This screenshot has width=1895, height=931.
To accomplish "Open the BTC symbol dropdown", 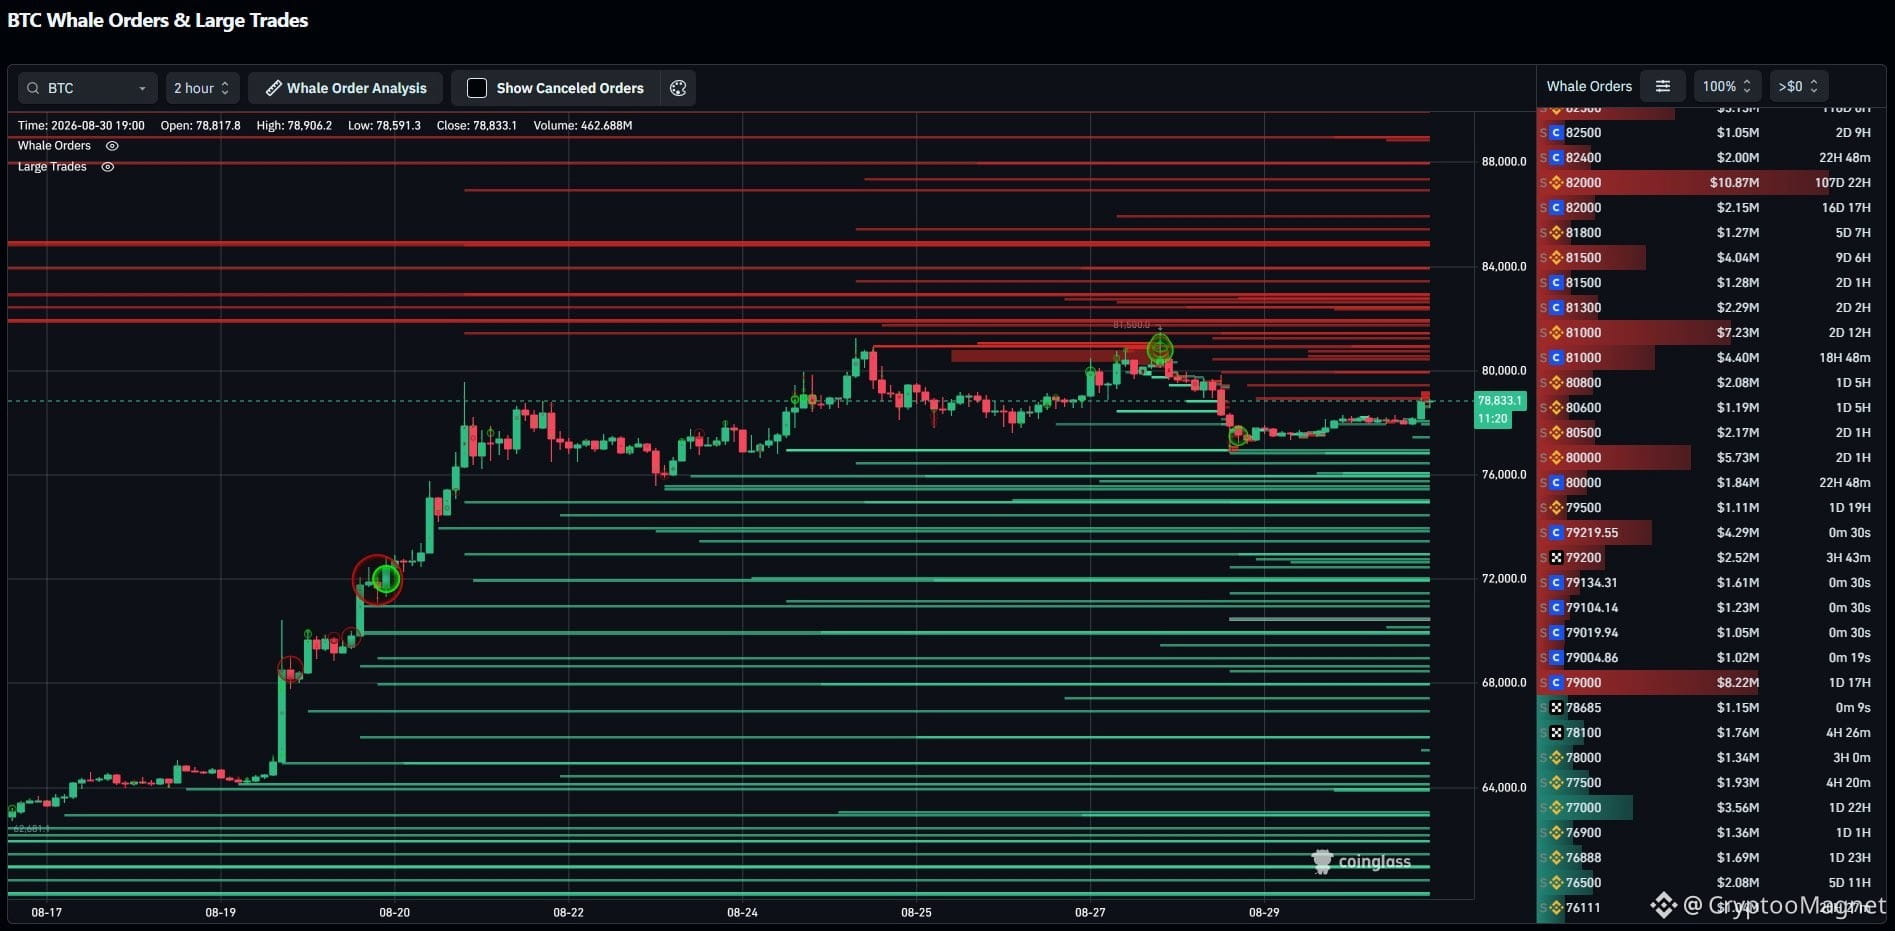I will tap(88, 88).
